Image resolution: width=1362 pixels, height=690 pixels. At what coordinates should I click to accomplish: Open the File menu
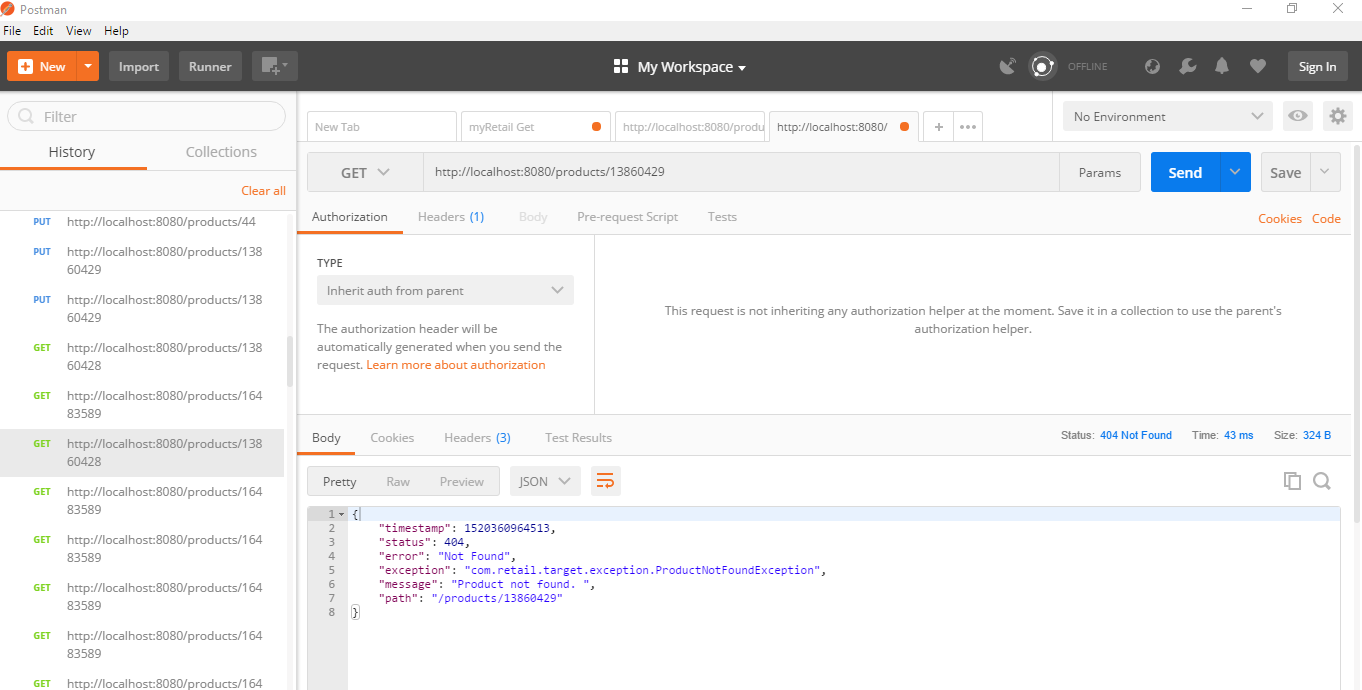coord(12,31)
